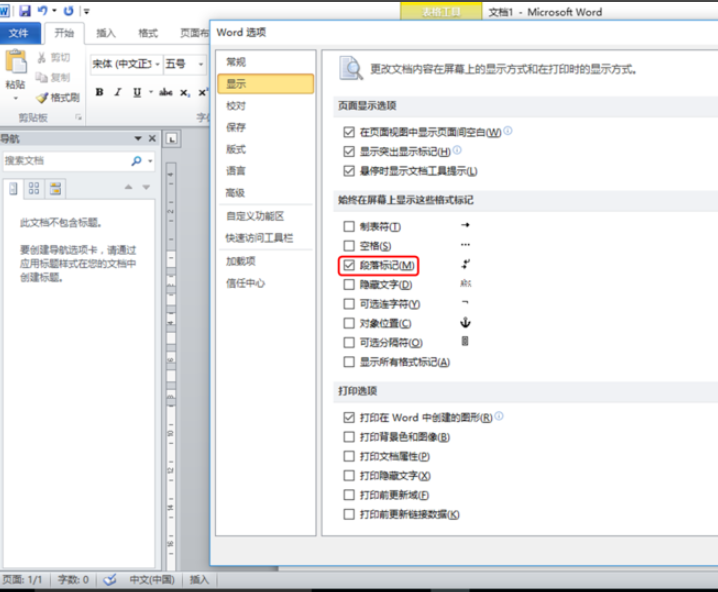Uncheck 段落标记(M) checkbox
The image size is (718, 592).
349,265
